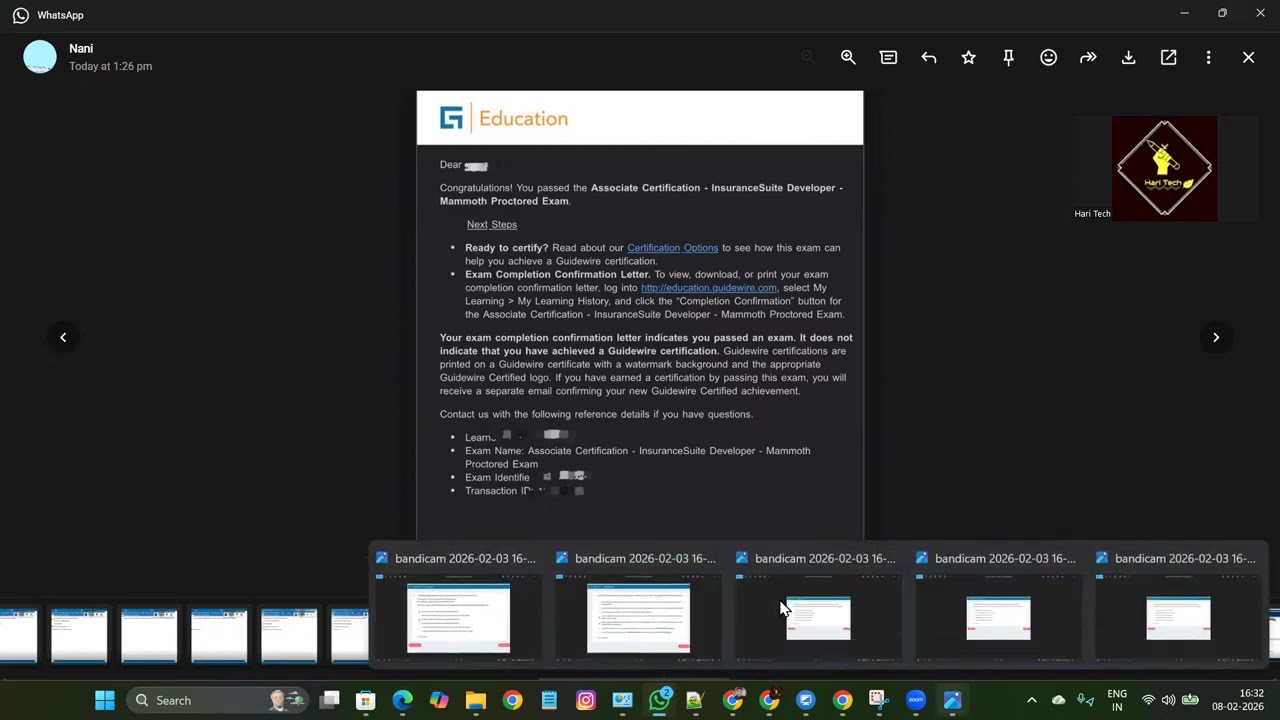Open Instagram from the taskbar
The image size is (1280, 720).
pyautogui.click(x=586, y=700)
